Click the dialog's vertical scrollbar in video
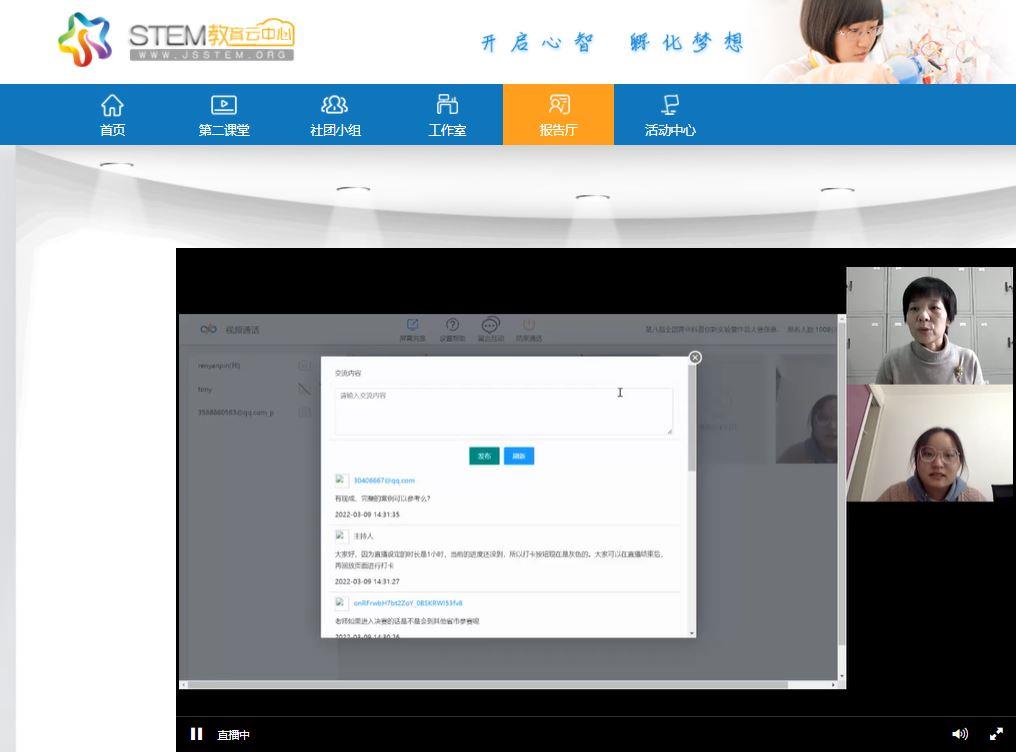 692,418
